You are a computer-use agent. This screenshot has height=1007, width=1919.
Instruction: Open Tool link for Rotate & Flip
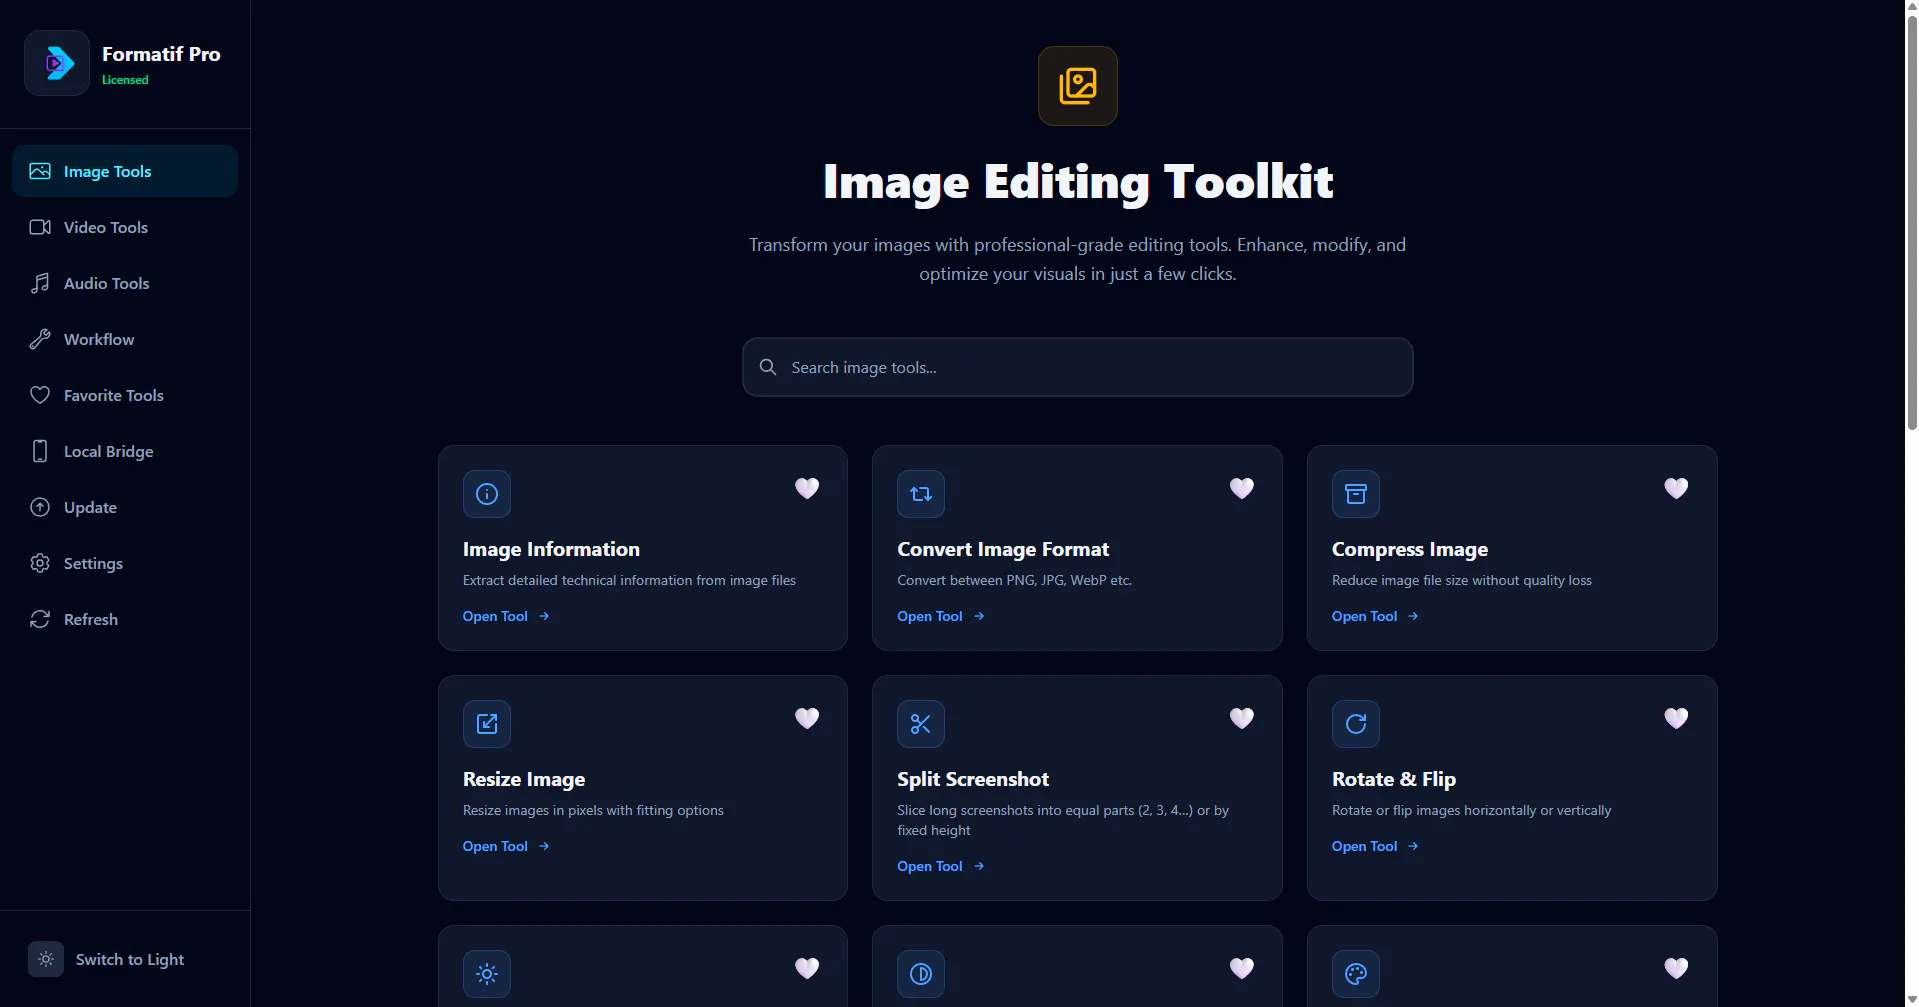1375,846
